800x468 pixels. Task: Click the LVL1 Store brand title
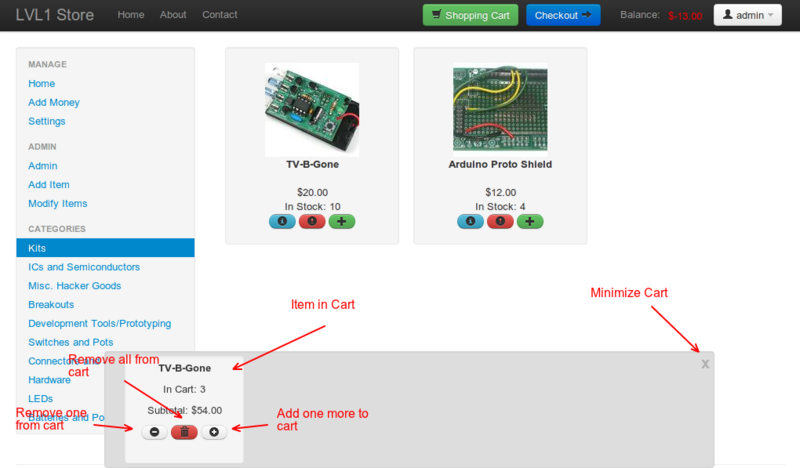point(55,15)
